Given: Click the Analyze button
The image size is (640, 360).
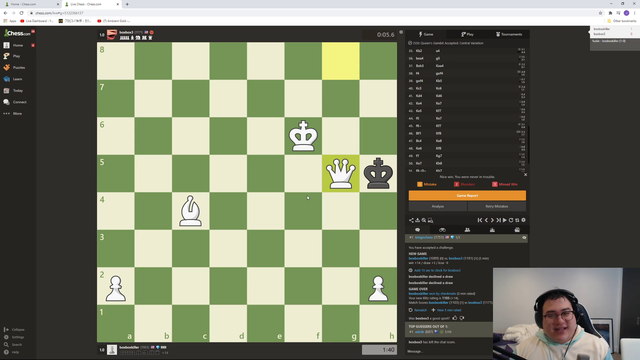Looking at the screenshot, I should pyautogui.click(x=438, y=207).
